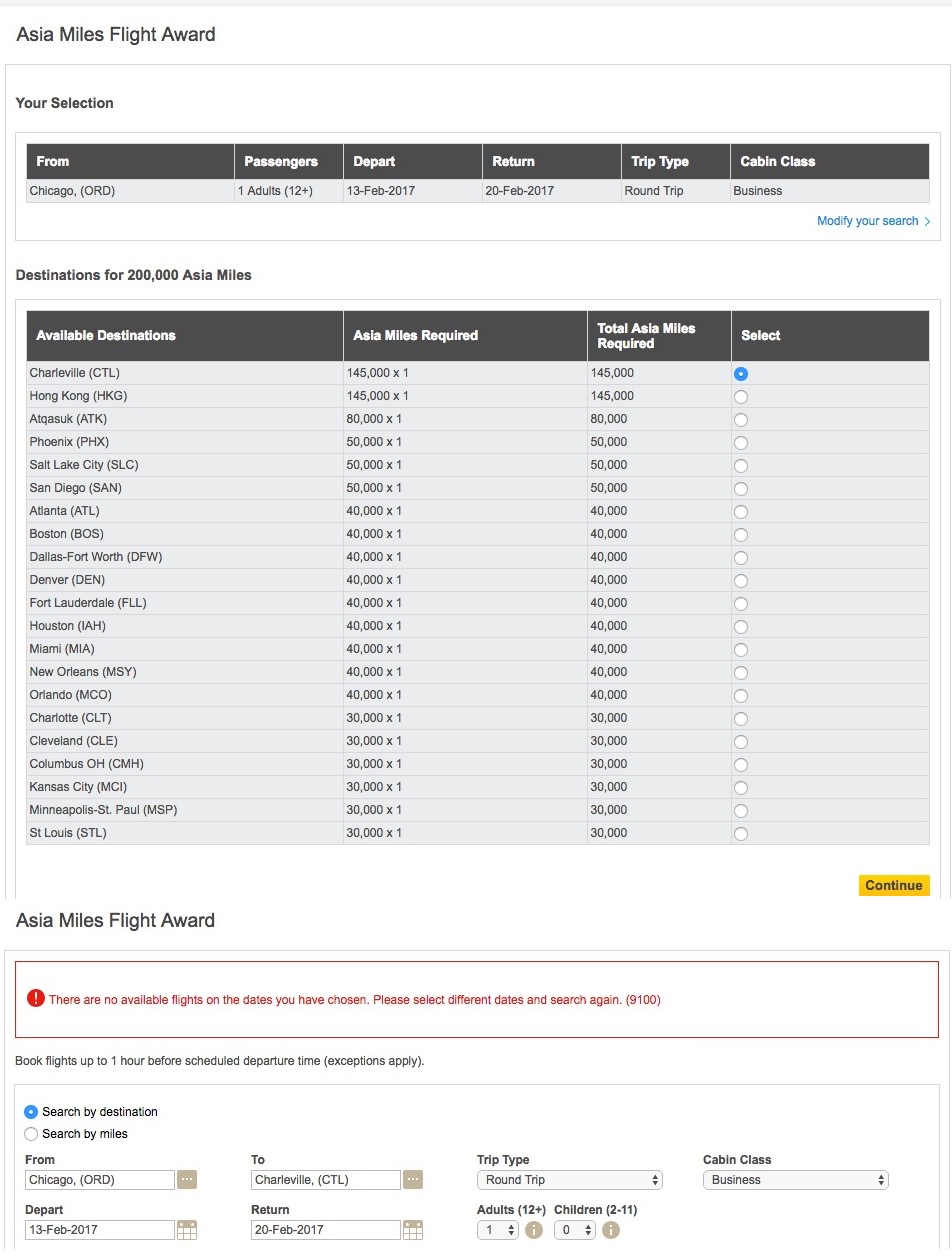Click the Available Destinations column header
This screenshot has width=952, height=1257.
pyautogui.click(x=185, y=336)
